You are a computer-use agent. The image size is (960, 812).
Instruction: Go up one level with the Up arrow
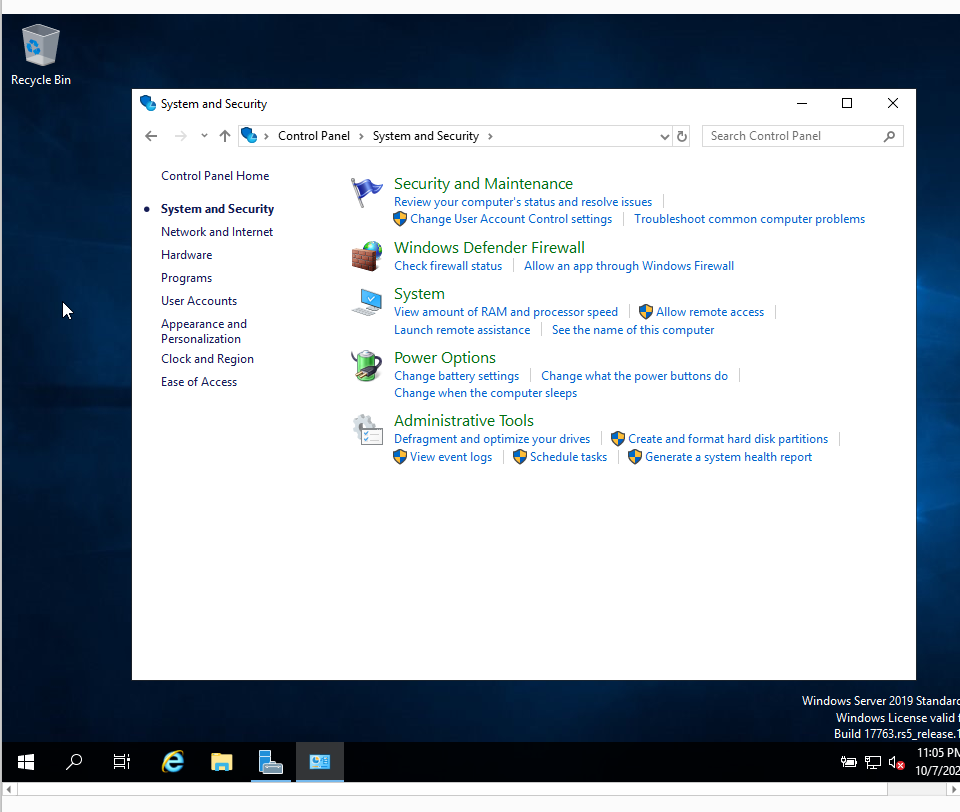click(x=225, y=136)
